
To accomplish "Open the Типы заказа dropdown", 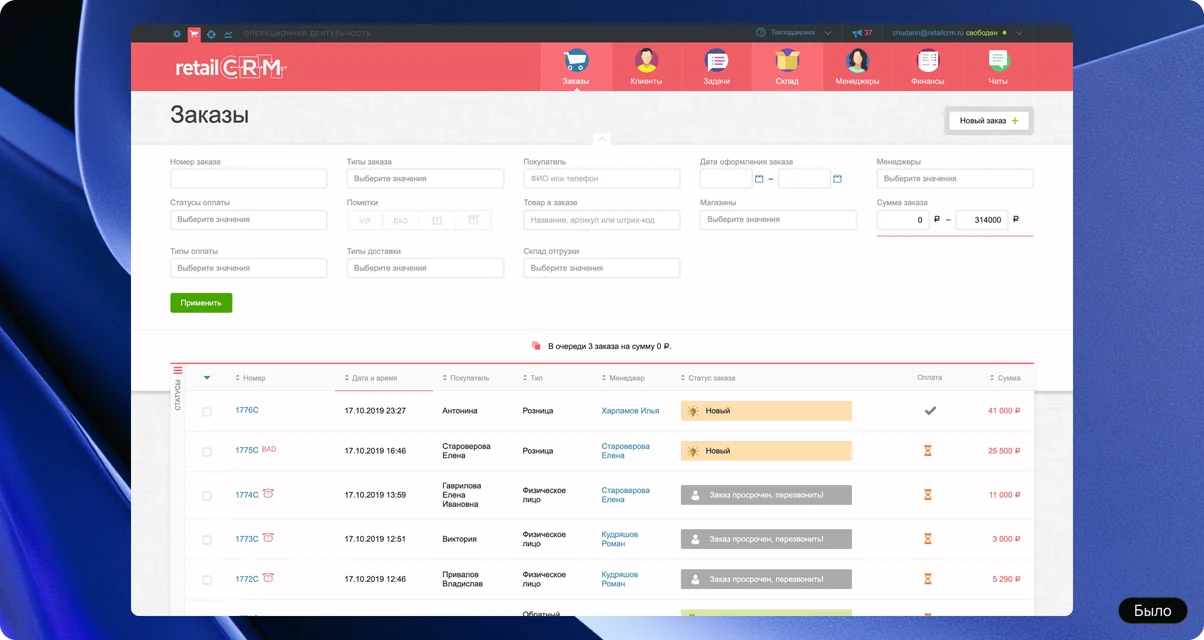I will point(425,179).
